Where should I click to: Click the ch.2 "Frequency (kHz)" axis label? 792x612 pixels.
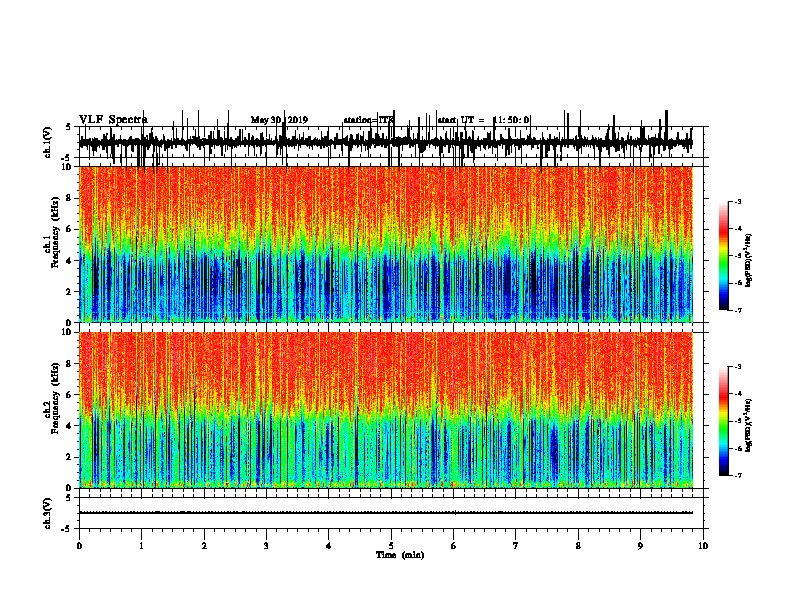(x=55, y=398)
